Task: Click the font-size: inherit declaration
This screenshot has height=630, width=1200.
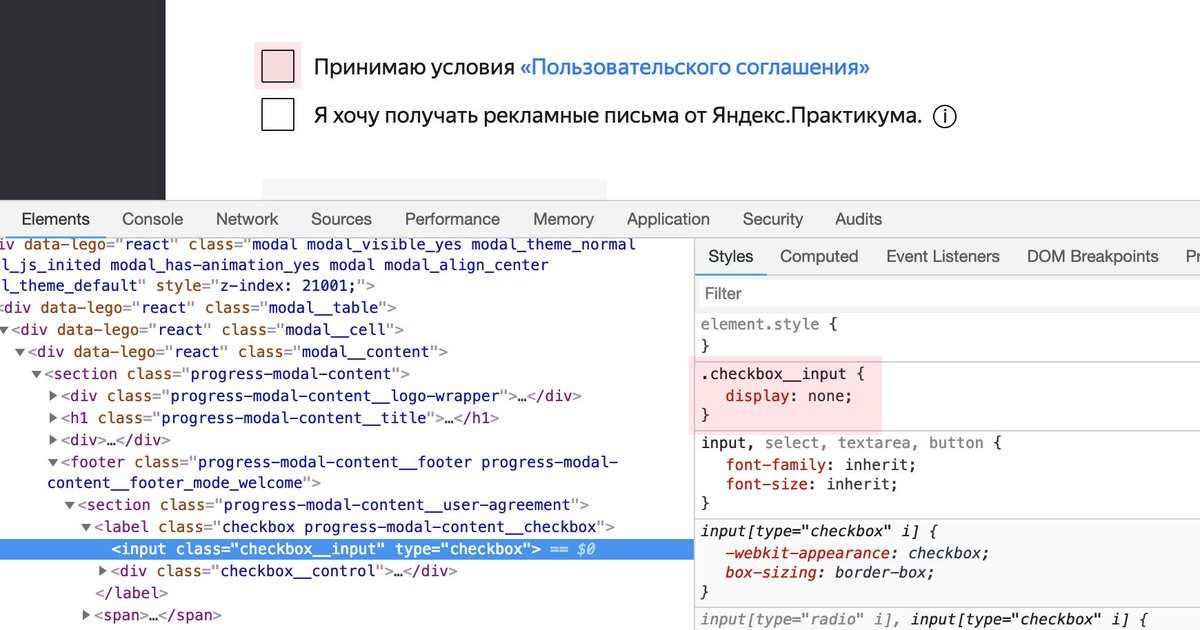Action: [x=812, y=485]
